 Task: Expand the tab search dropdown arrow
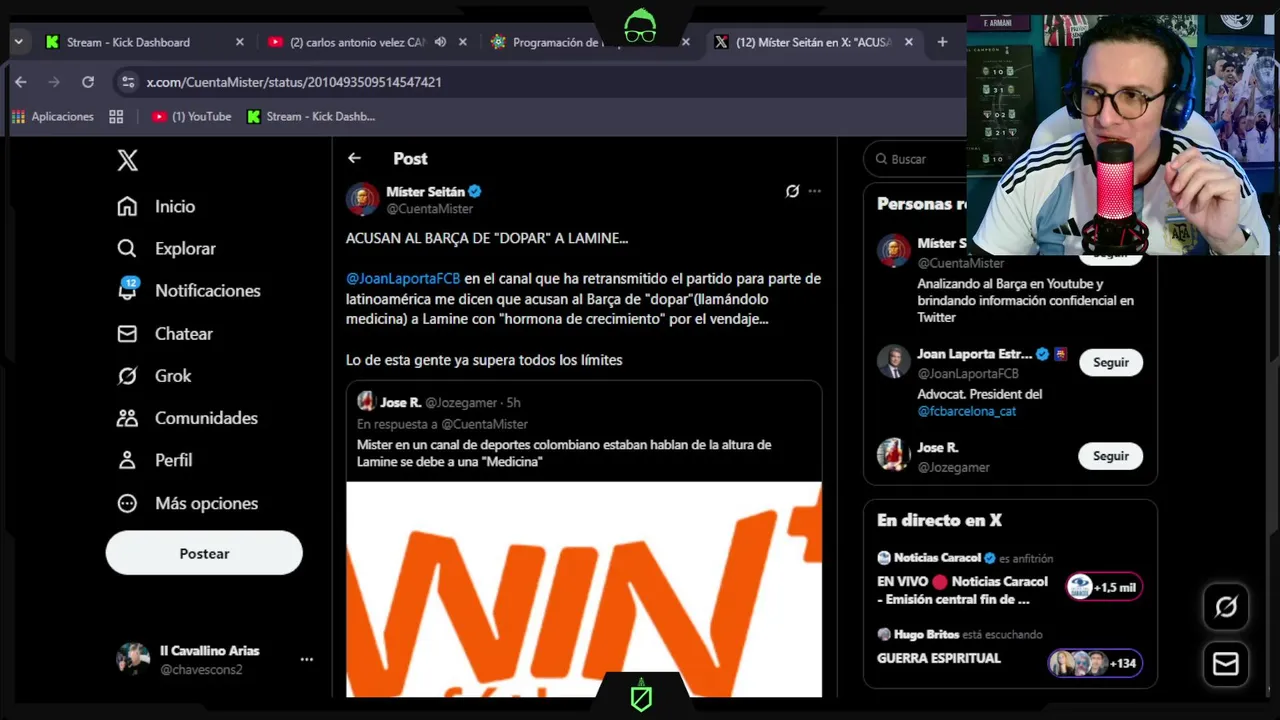[x=18, y=42]
